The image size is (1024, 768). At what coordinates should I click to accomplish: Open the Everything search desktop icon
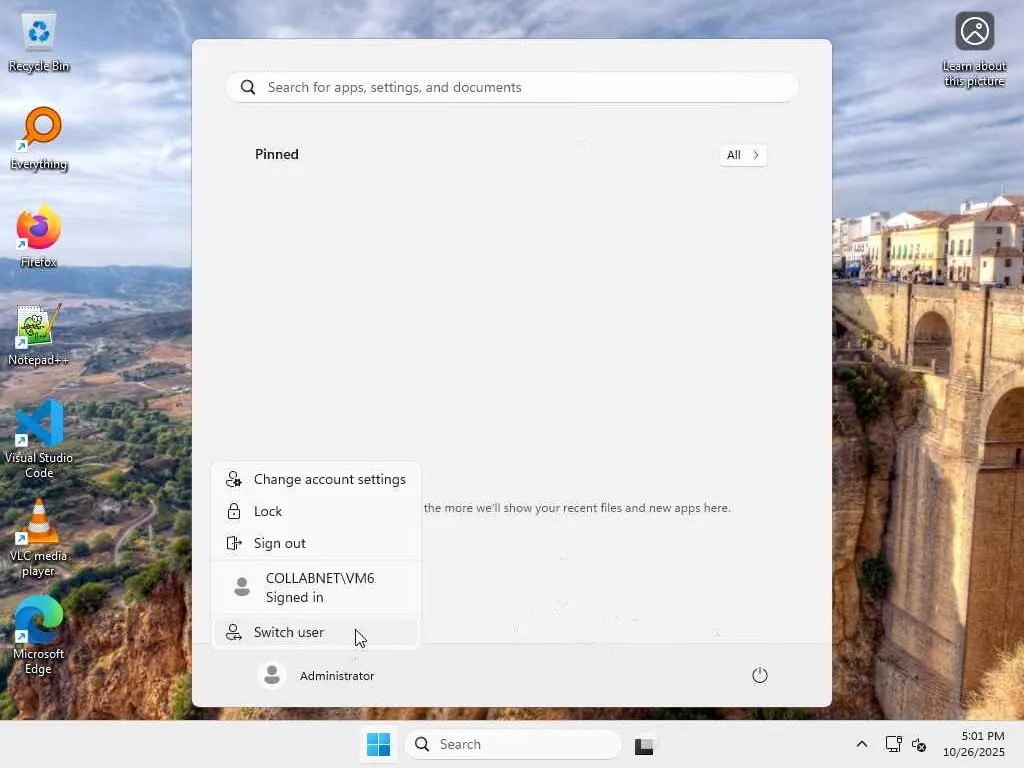coord(39,138)
